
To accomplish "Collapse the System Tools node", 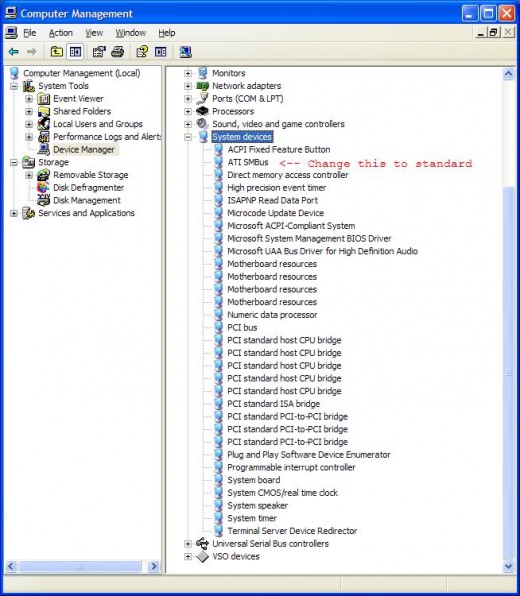I will click(14, 86).
